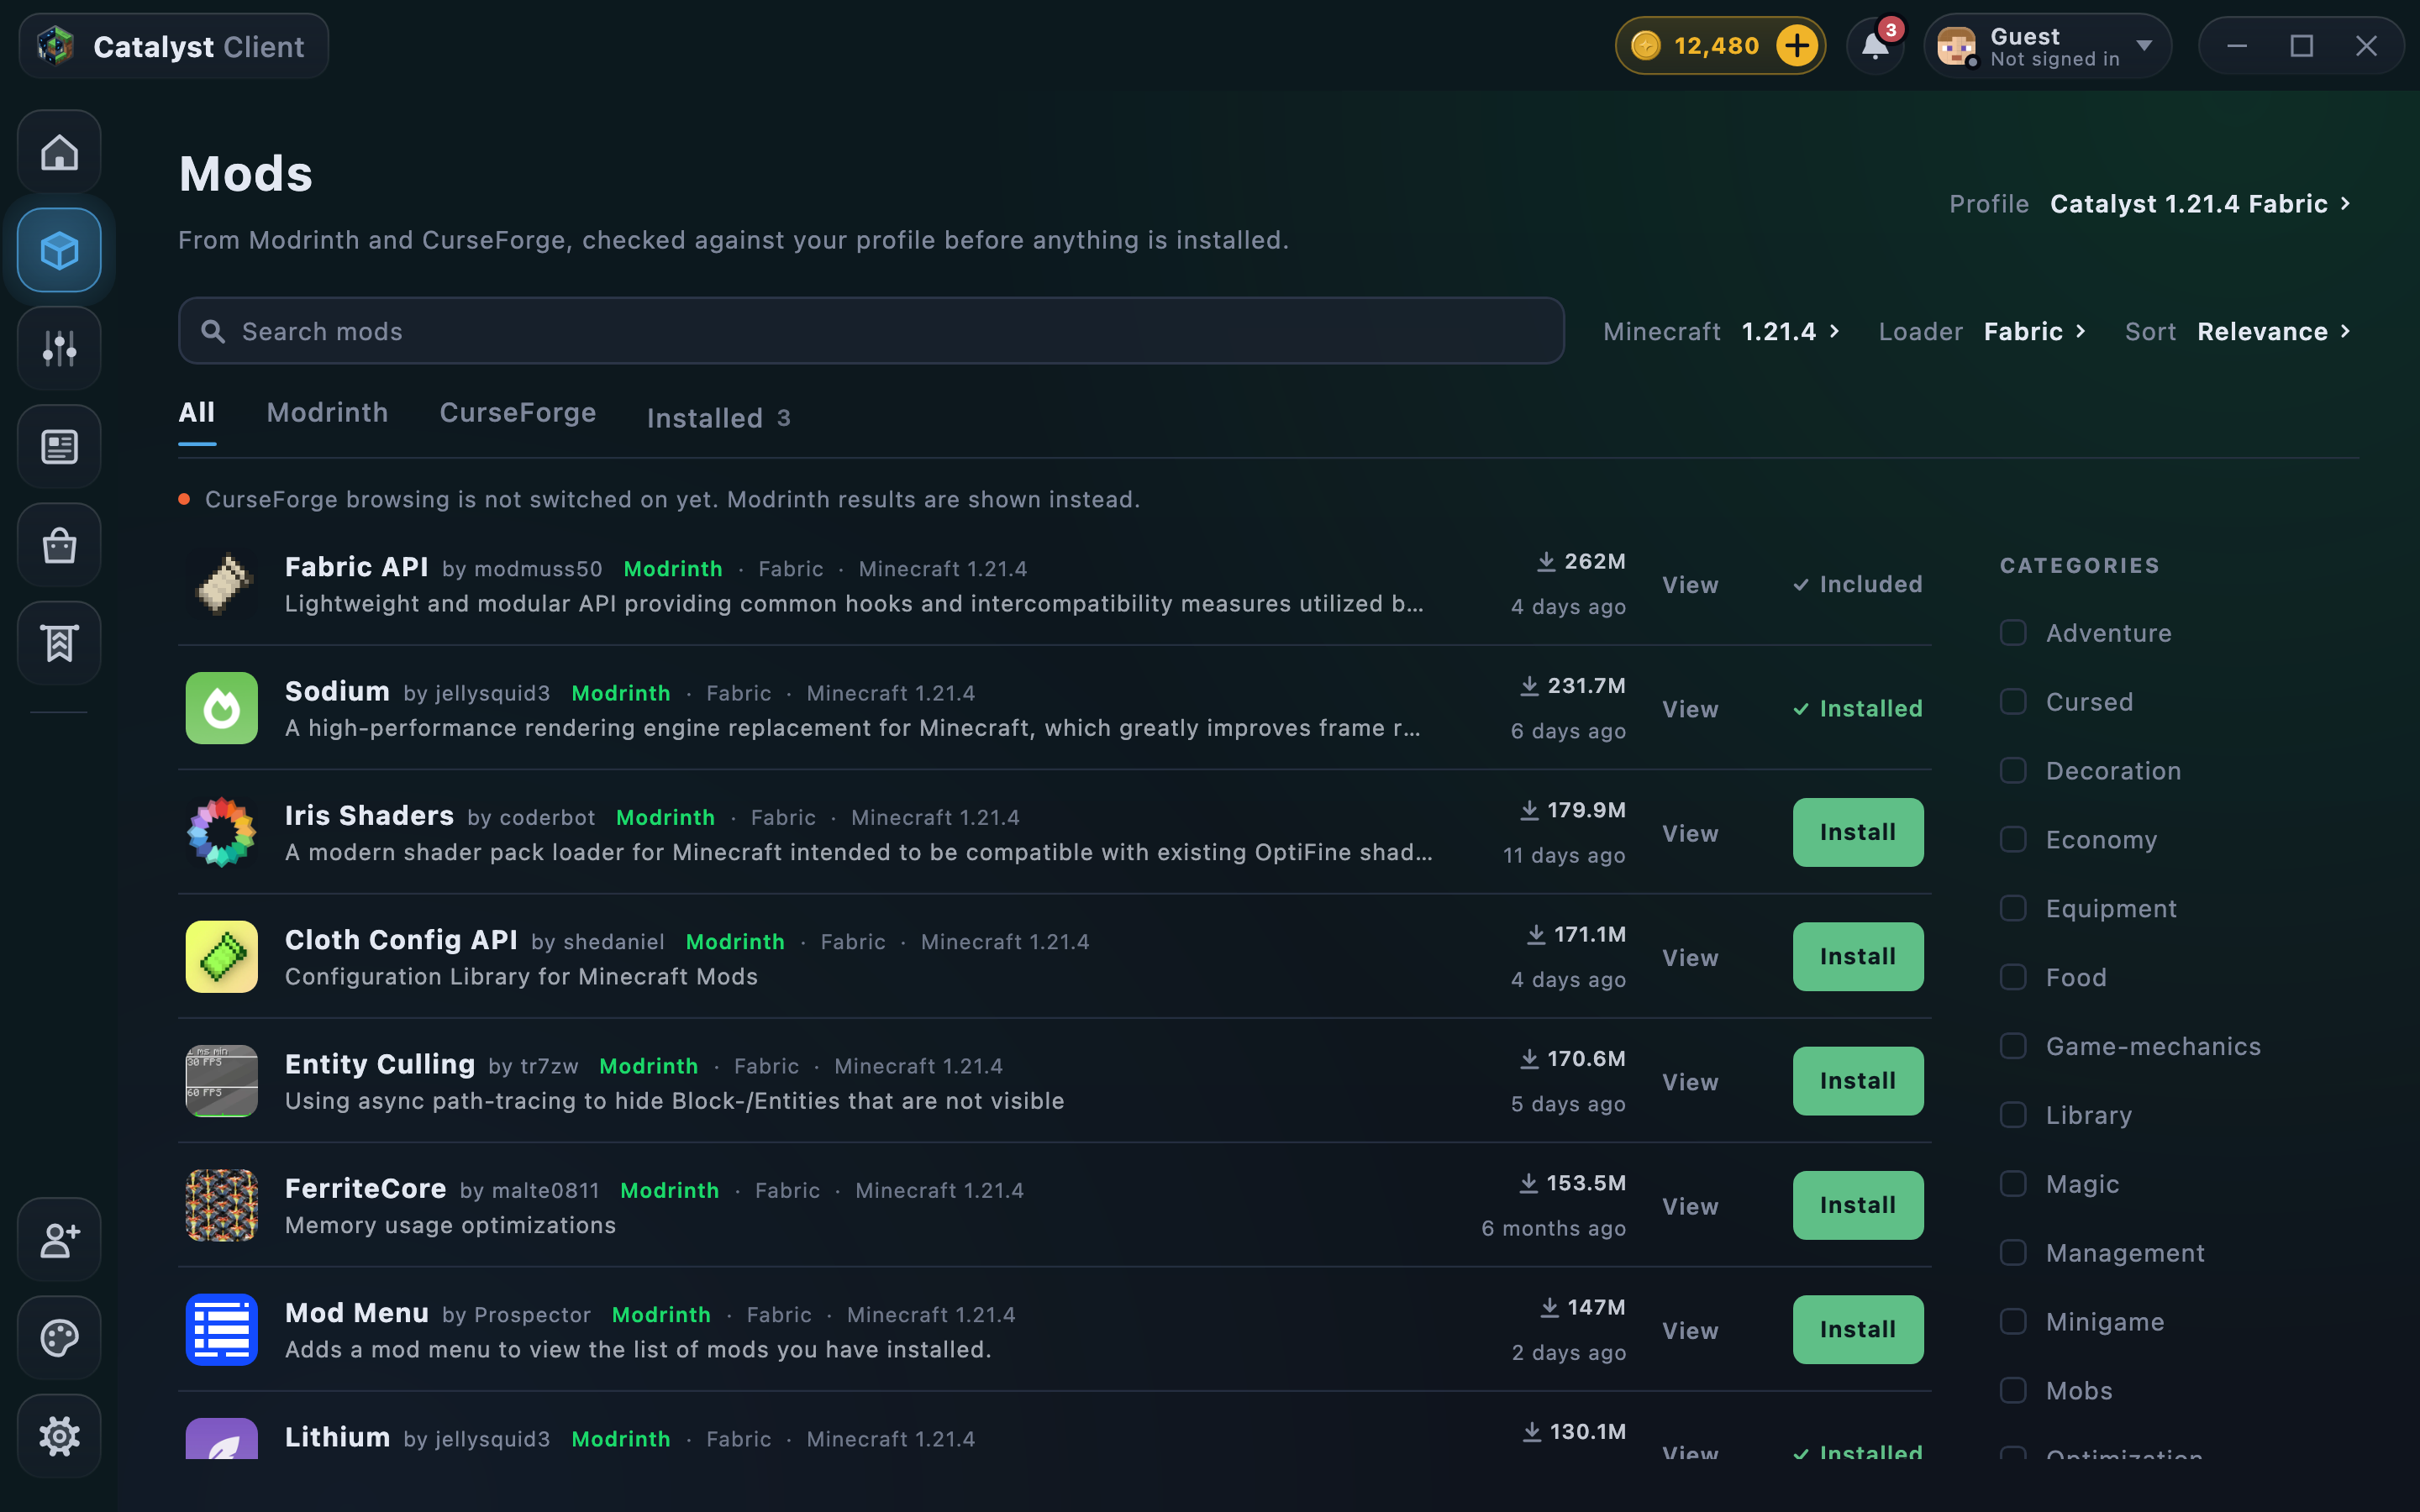Check the Equipment category

[2013, 909]
